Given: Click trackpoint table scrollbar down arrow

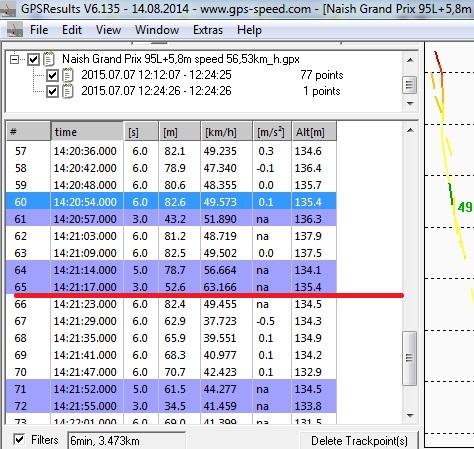Looking at the screenshot, I should (x=410, y=416).
